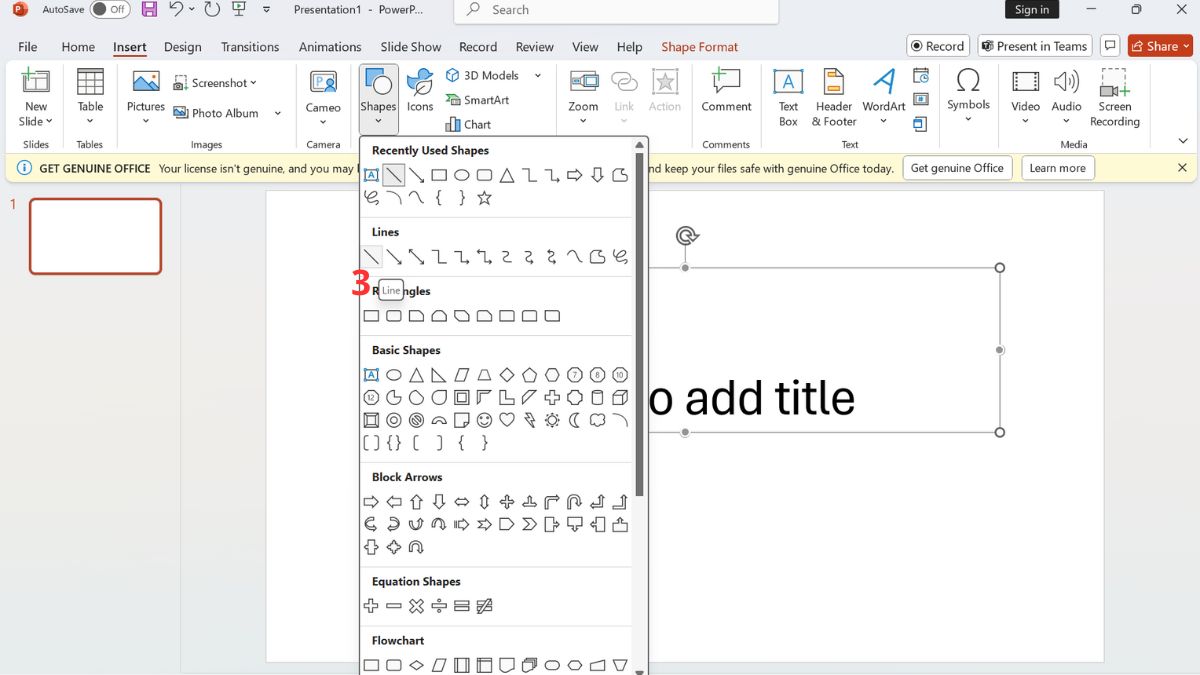The height and width of the screenshot is (675, 1200).
Task: Click the Record button at top right
Action: (939, 46)
